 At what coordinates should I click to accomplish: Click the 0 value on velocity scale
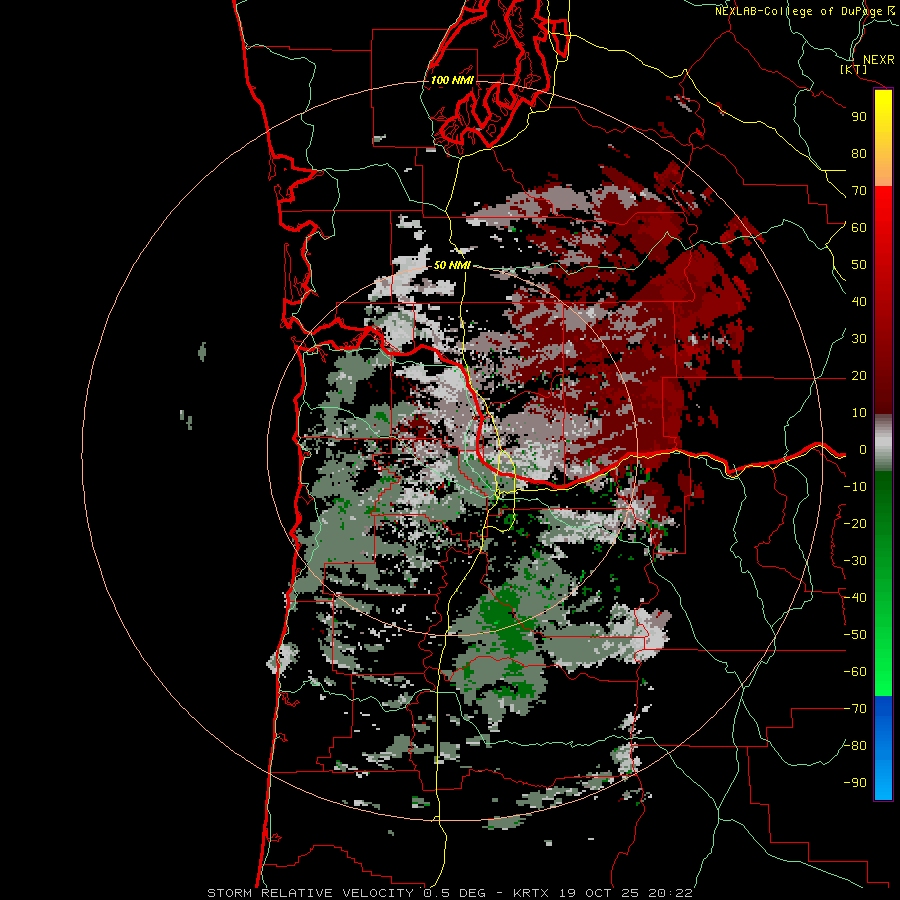click(x=862, y=450)
